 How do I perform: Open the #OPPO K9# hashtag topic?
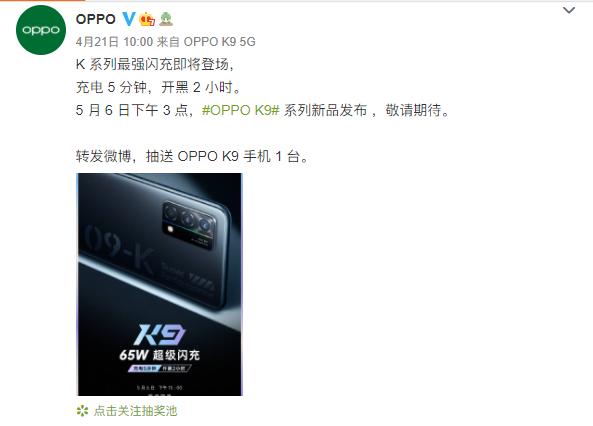(241, 110)
